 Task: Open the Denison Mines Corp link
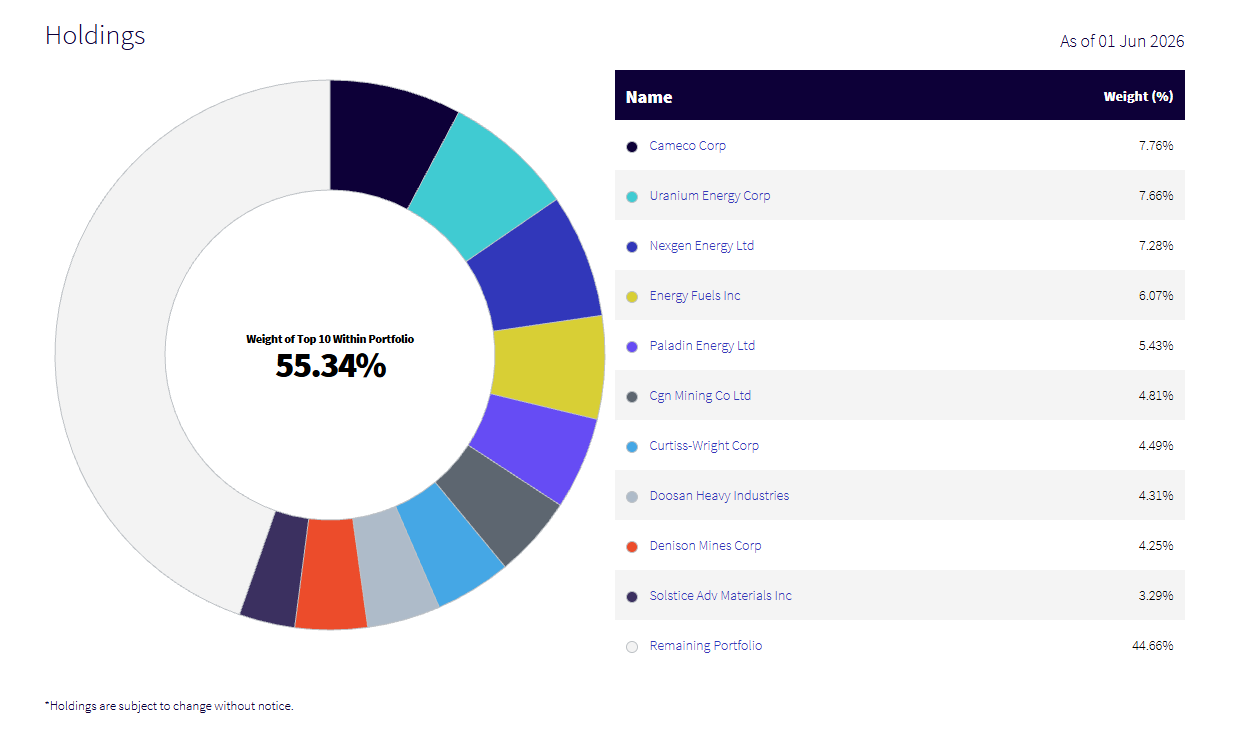tap(705, 546)
